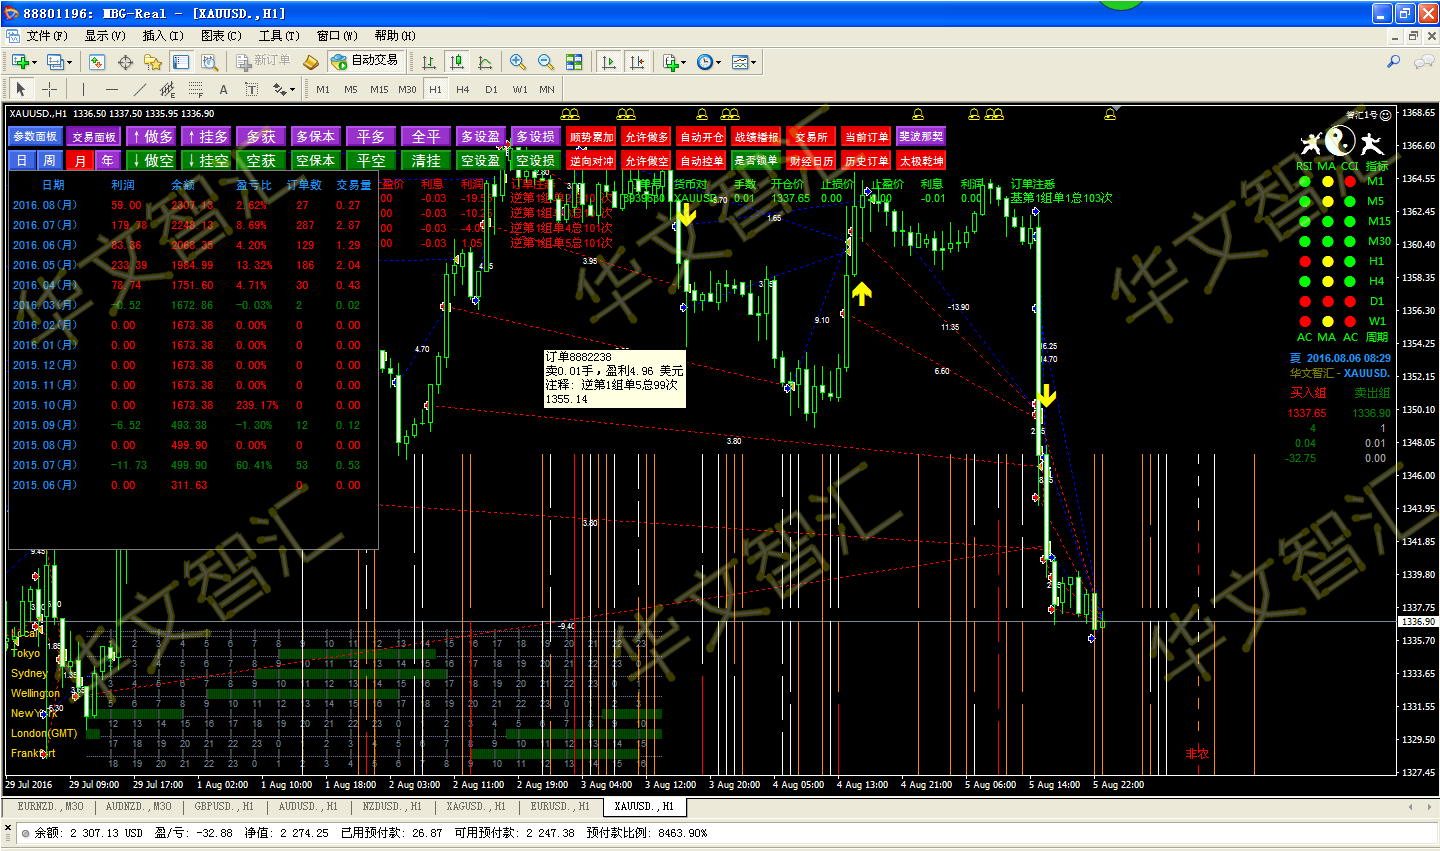The image size is (1440, 851).
Task: Tile chart windows icon
Action: tap(574, 62)
